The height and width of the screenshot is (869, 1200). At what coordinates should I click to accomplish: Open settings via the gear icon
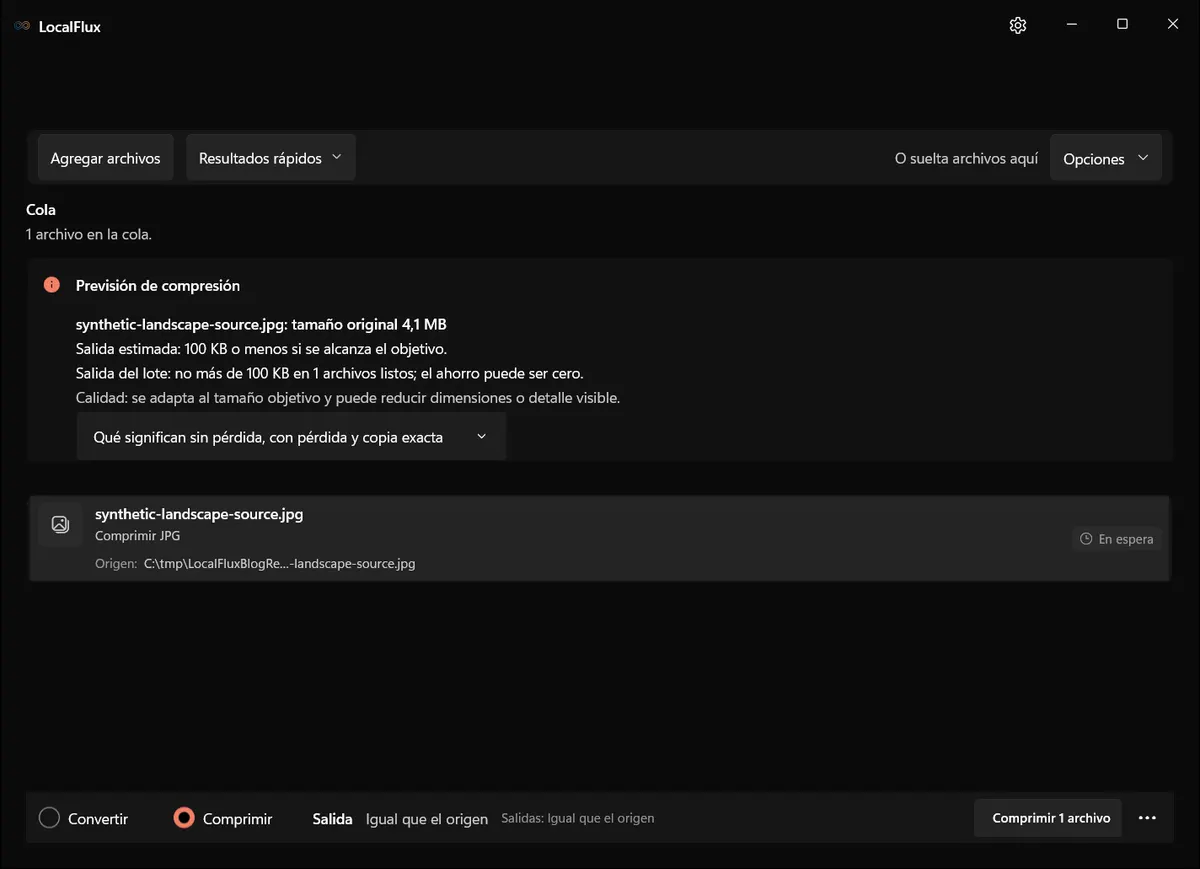[1018, 26]
